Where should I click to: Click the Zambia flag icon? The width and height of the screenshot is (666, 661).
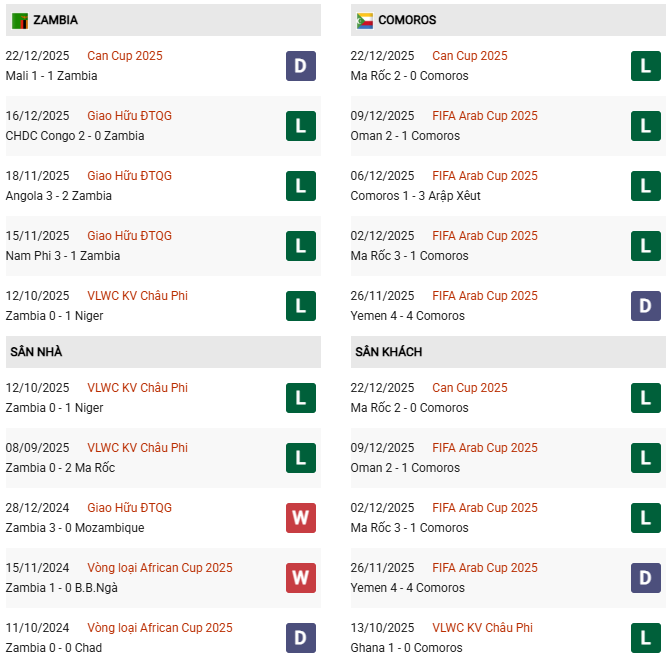point(20,20)
